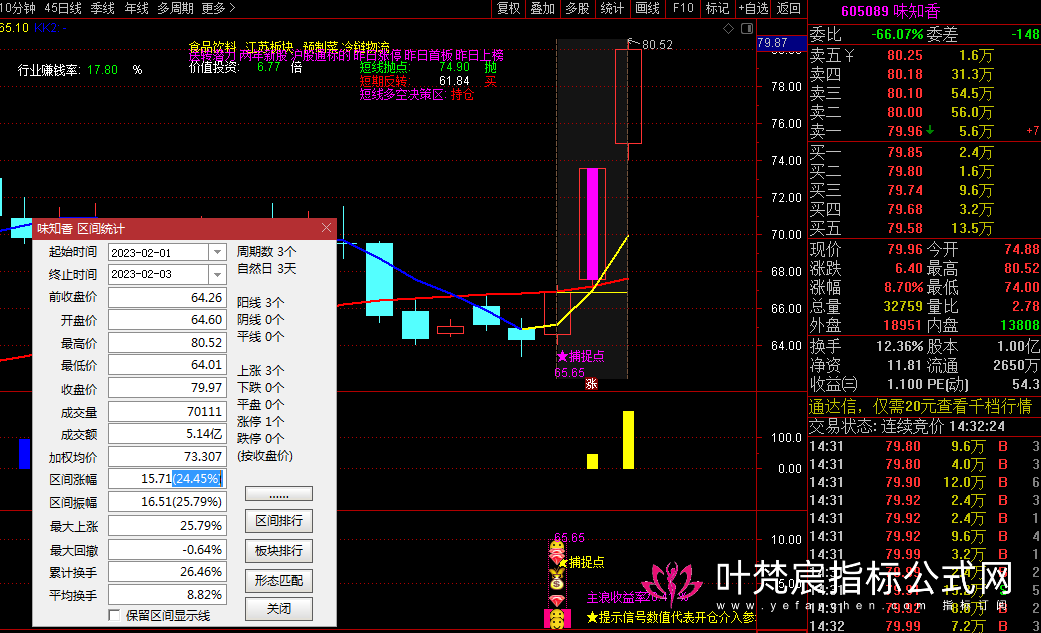Open the 终止时间 date dropdown arrow
Viewport: 1041px width, 633px height.
pos(217,274)
